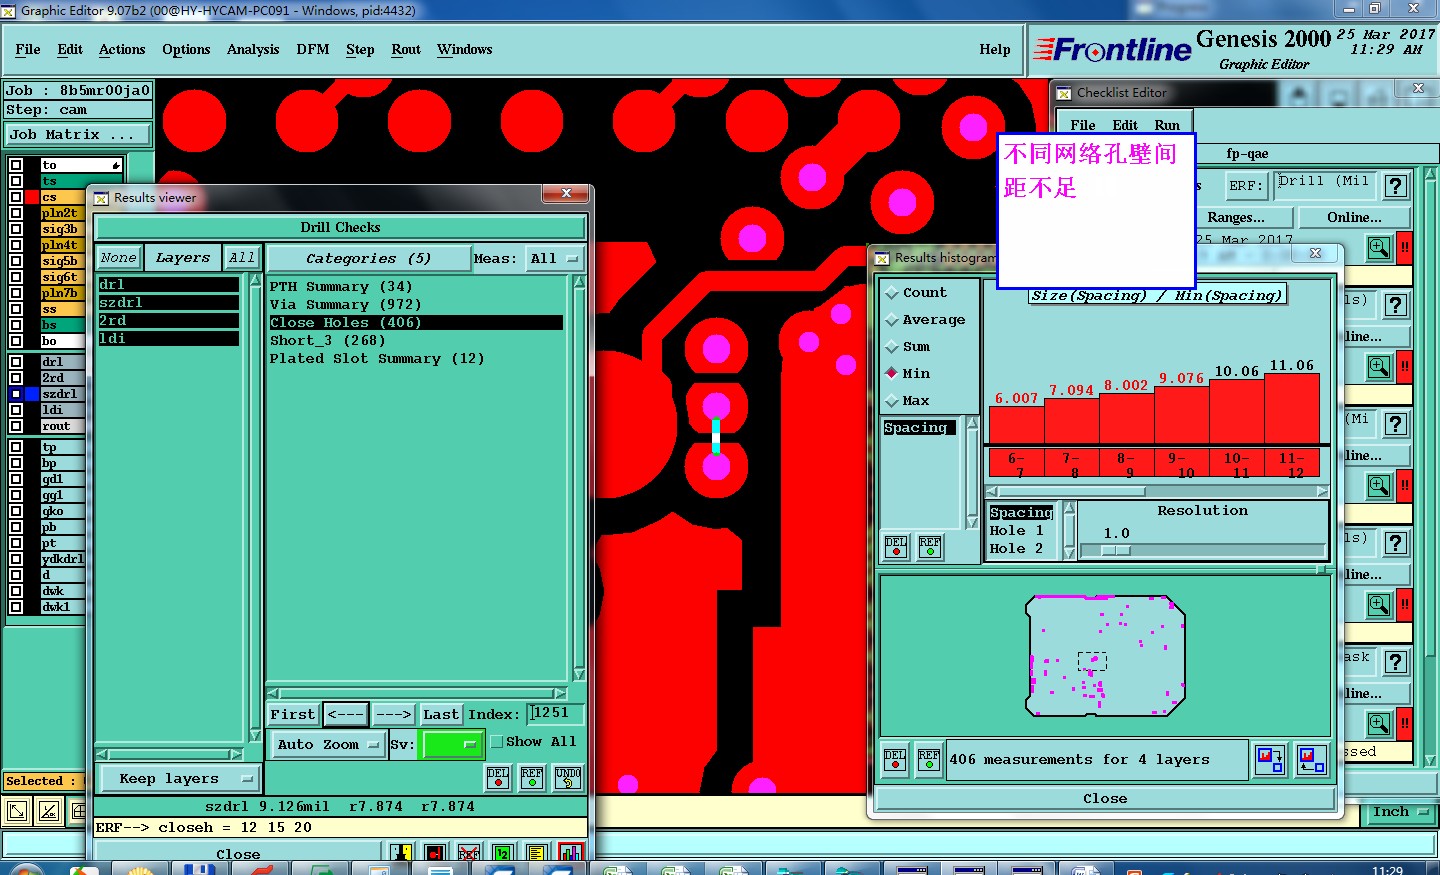Open Run menu in Checklist Editor

1167,126
